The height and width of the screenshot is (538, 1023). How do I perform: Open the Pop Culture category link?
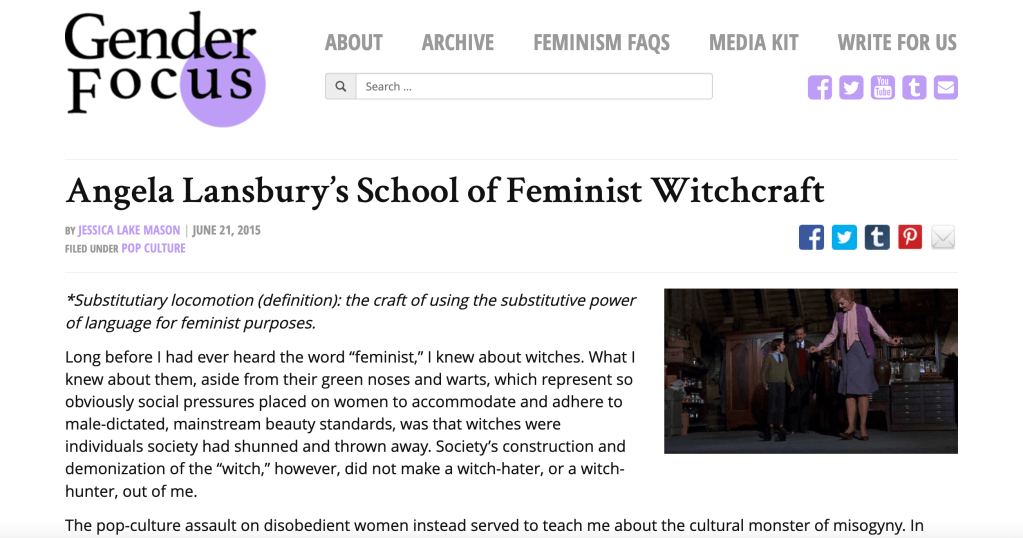point(153,248)
